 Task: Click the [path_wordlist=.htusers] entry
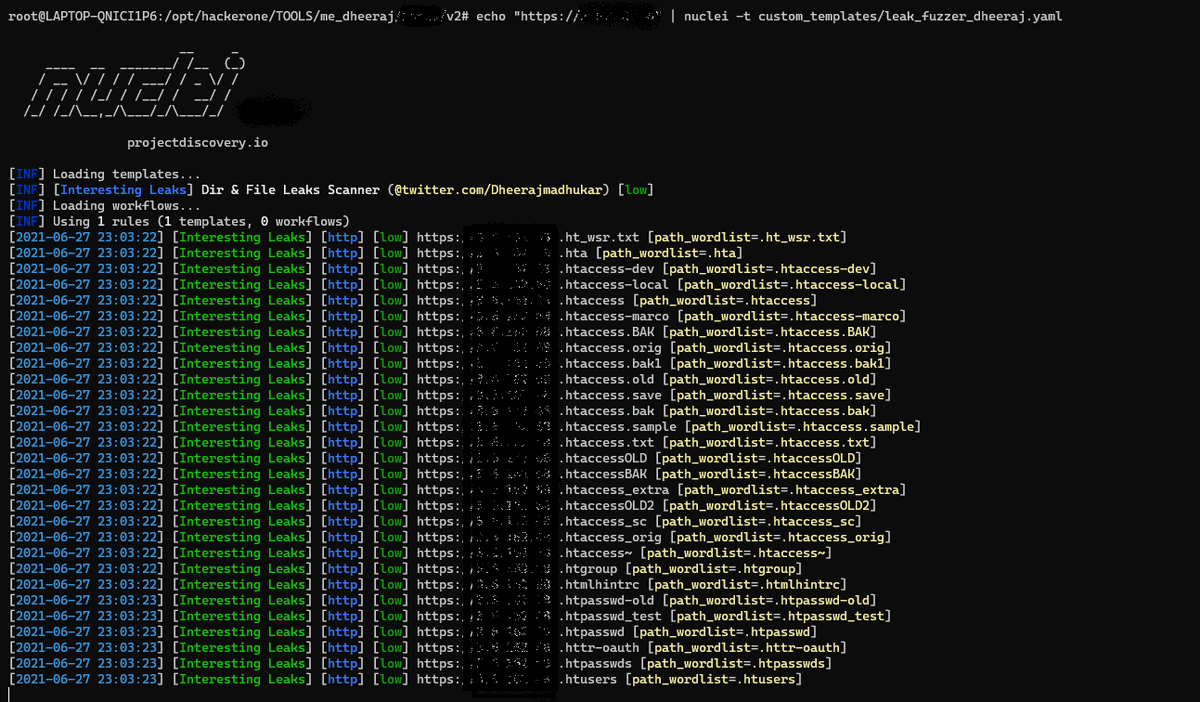pos(716,679)
